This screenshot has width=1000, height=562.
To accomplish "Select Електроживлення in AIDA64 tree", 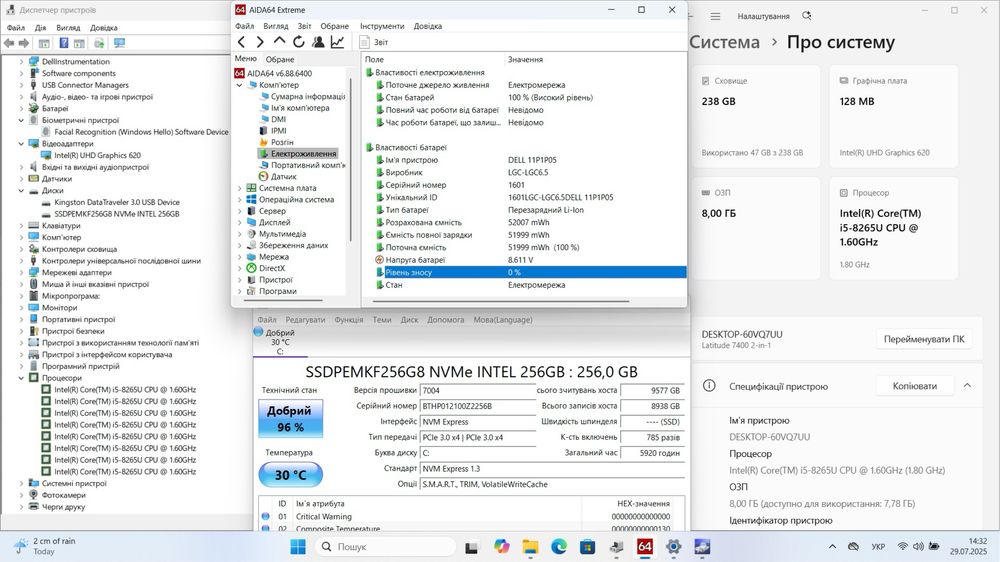I will (298, 154).
